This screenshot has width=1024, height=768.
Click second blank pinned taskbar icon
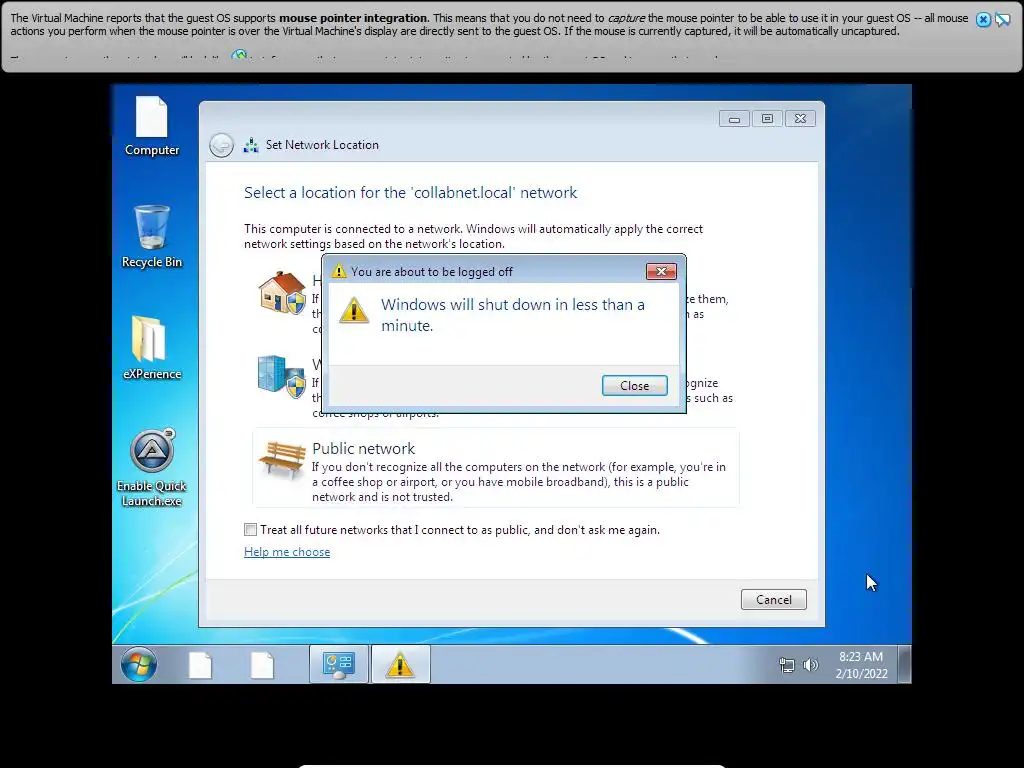coord(263,665)
